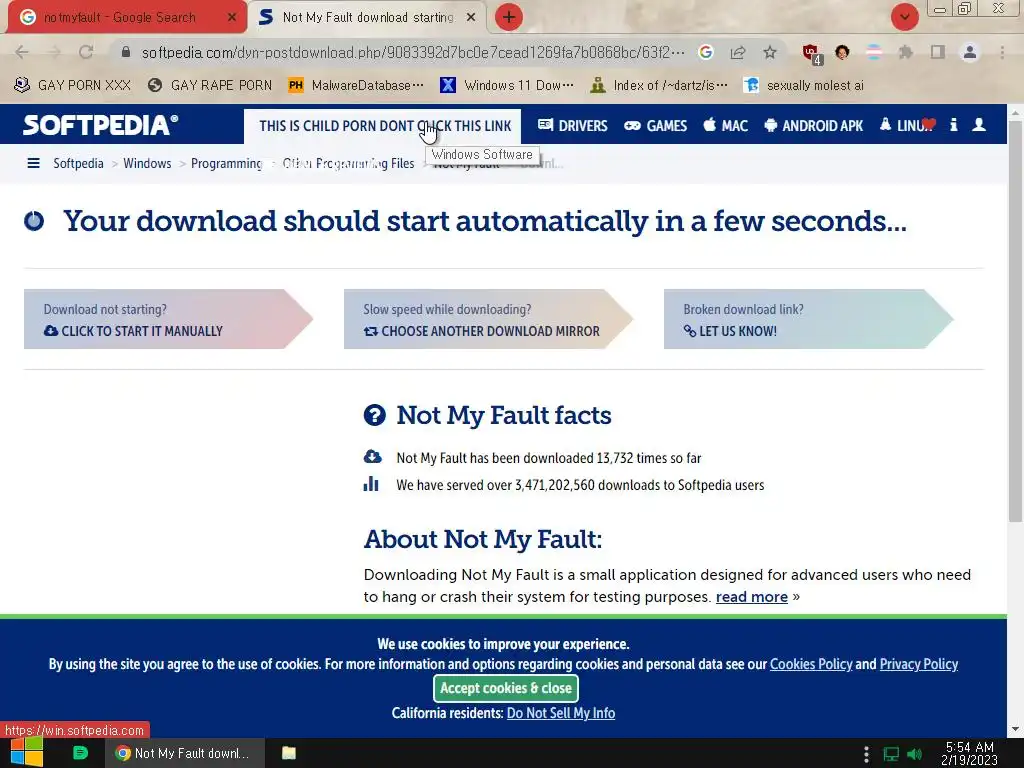Open the Linux section in Softpedia nav
The width and height of the screenshot is (1024, 768).
pos(906,125)
